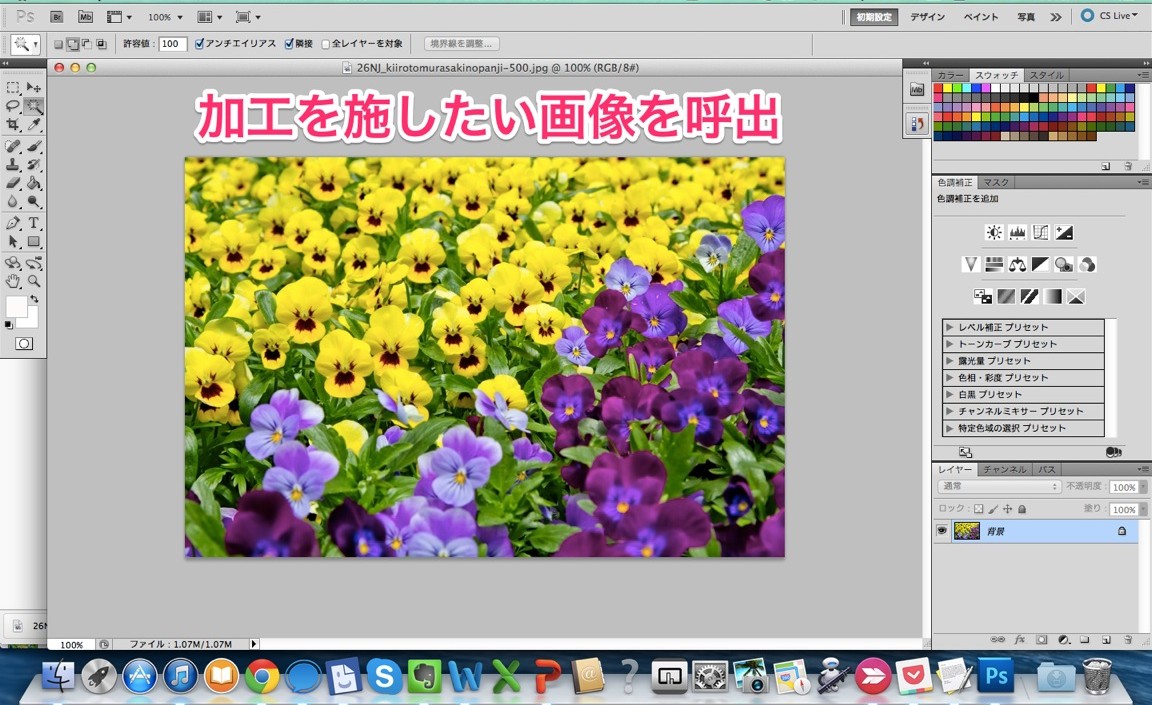
Task: Disable the アンチエイリアス checkbox
Action: [x=197, y=43]
